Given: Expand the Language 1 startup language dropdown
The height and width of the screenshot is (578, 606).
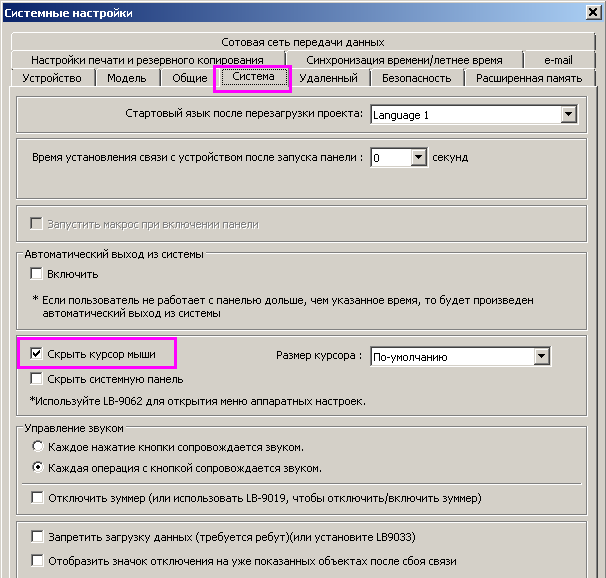Looking at the screenshot, I should coord(569,114).
